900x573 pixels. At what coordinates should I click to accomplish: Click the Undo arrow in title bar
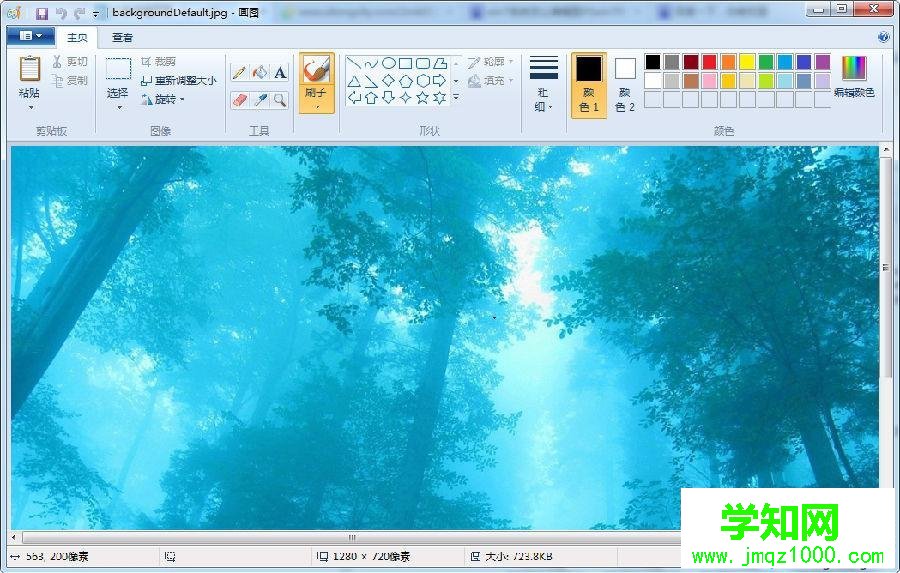[x=61, y=13]
